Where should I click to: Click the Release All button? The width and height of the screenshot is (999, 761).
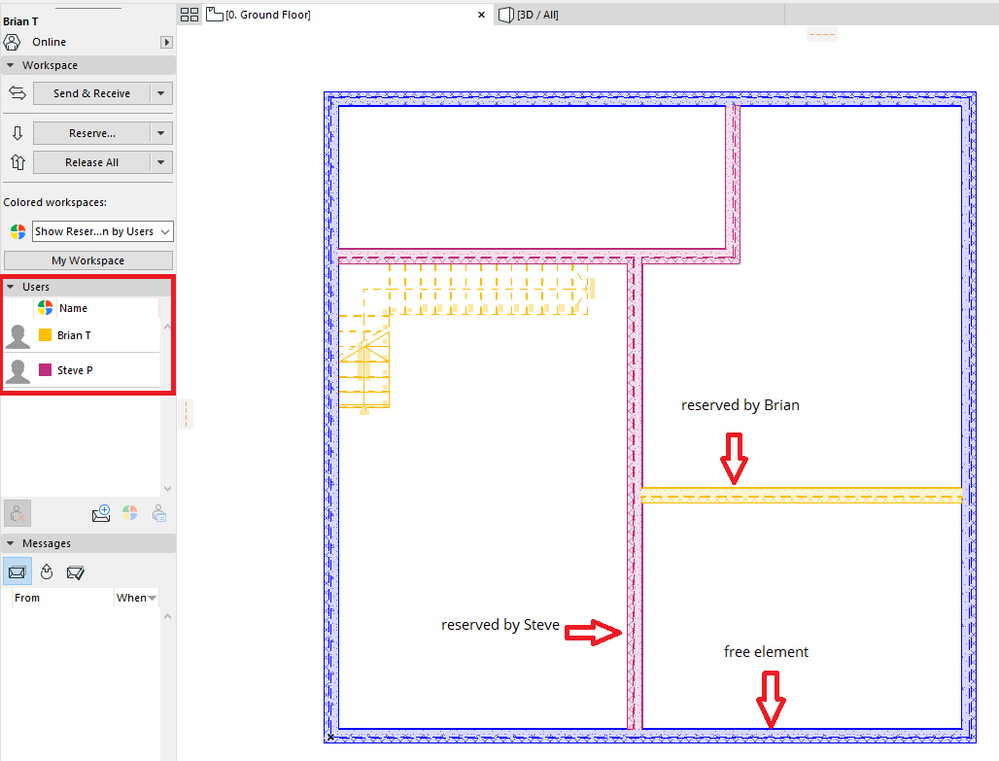click(x=92, y=163)
